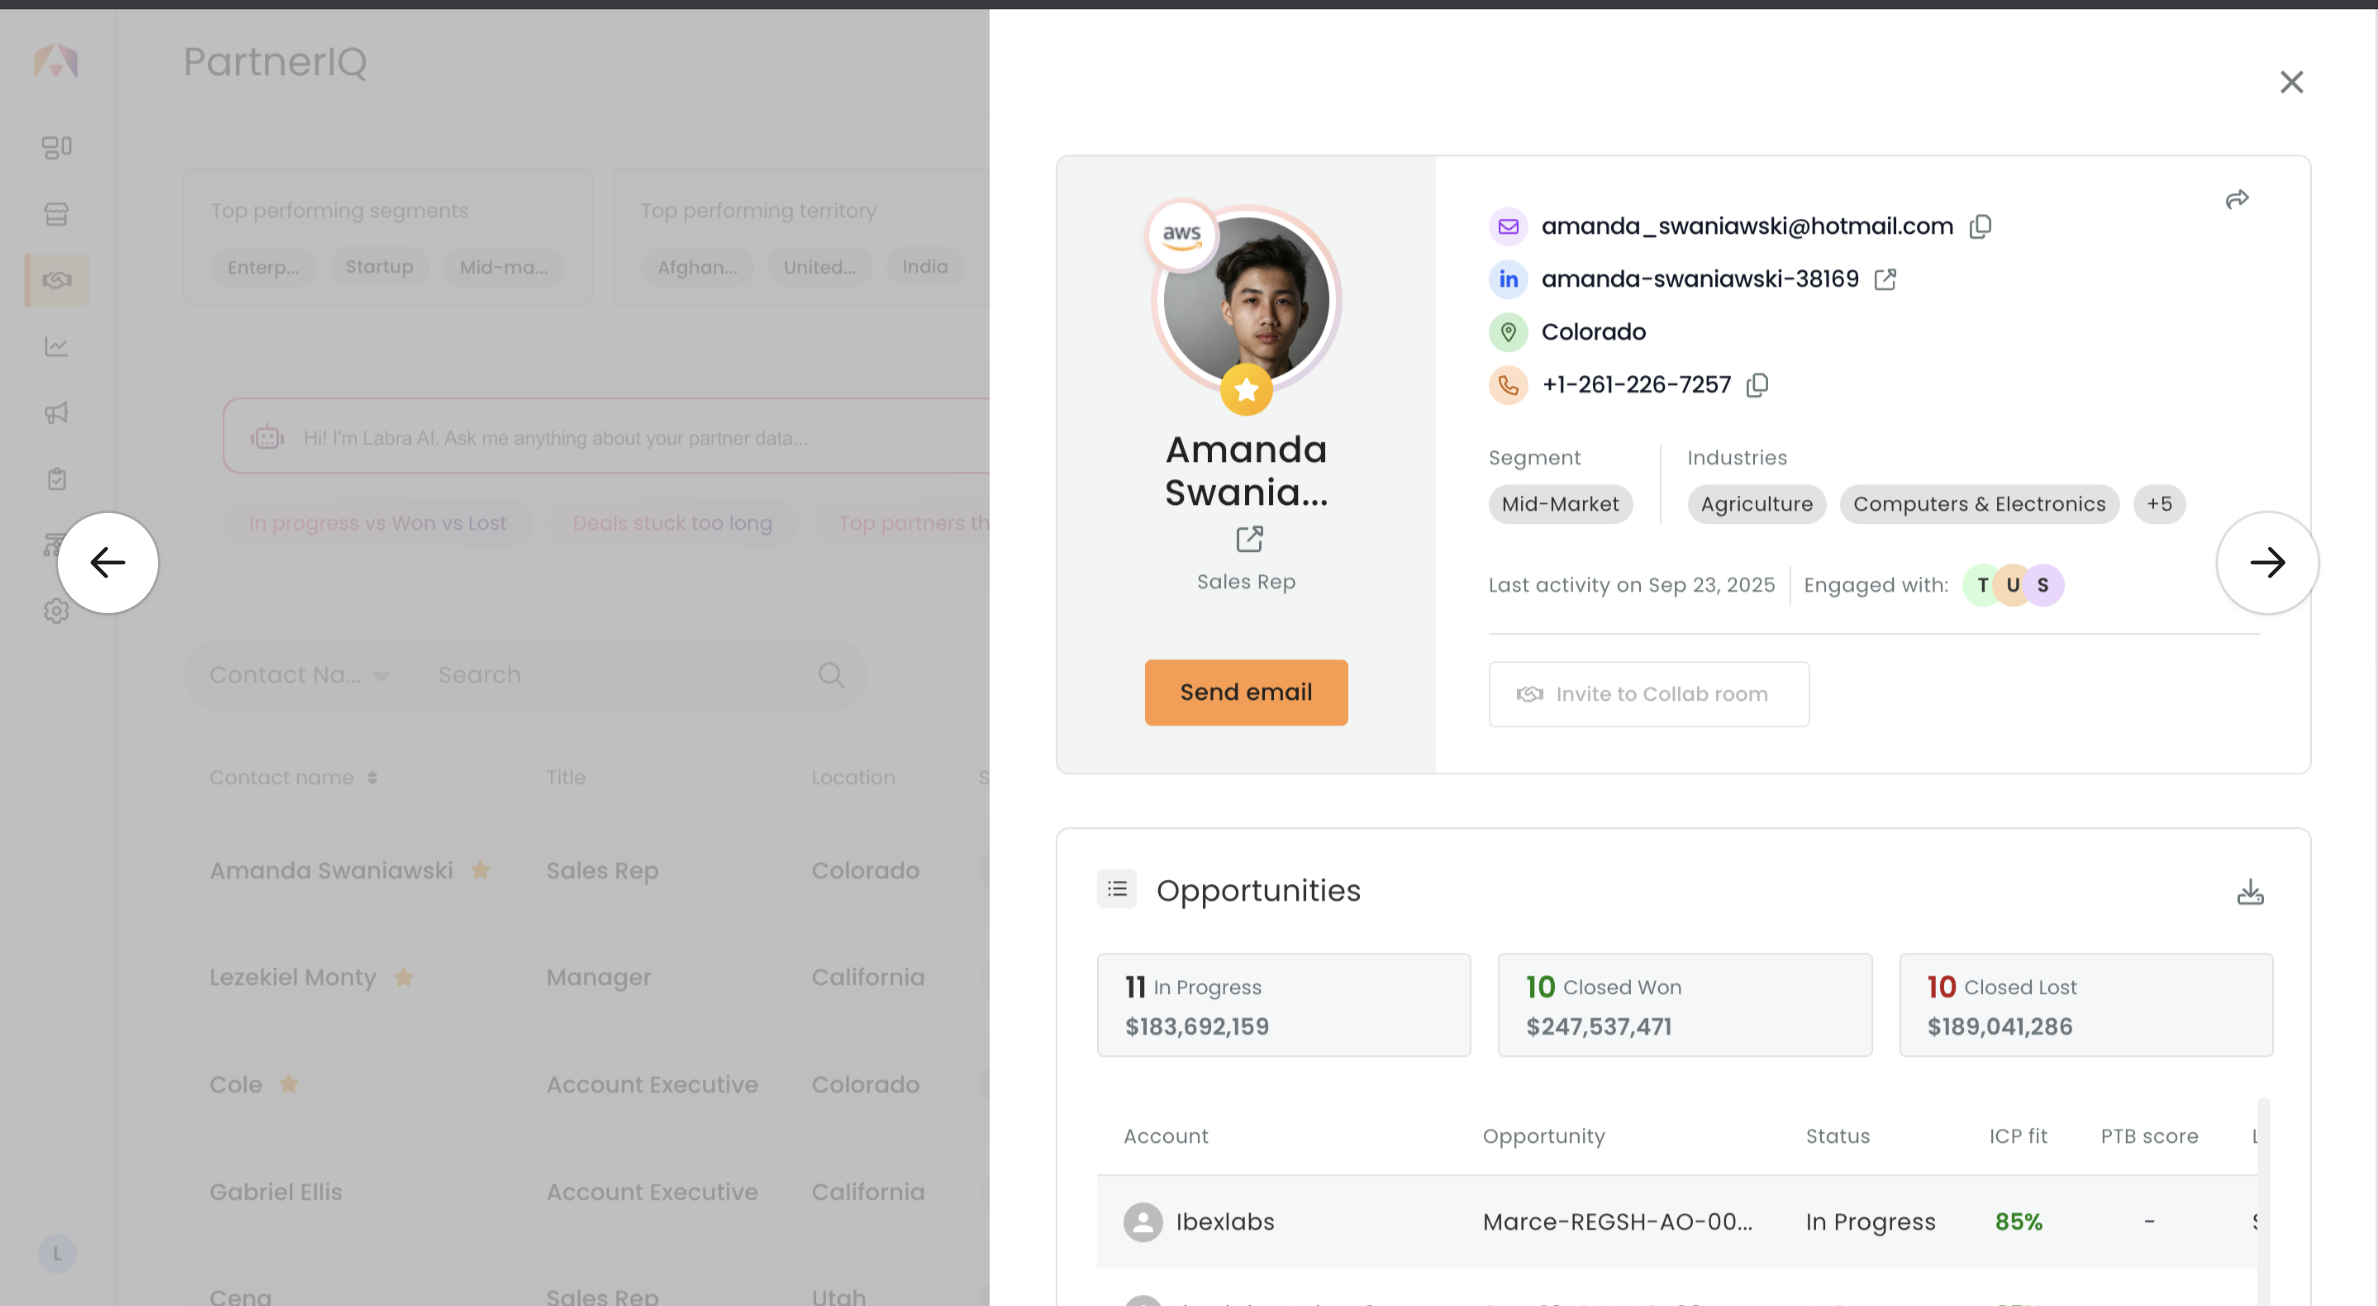Select the In Progress opportunities card
Viewport: 2378px width, 1306px height.
pos(1283,1005)
